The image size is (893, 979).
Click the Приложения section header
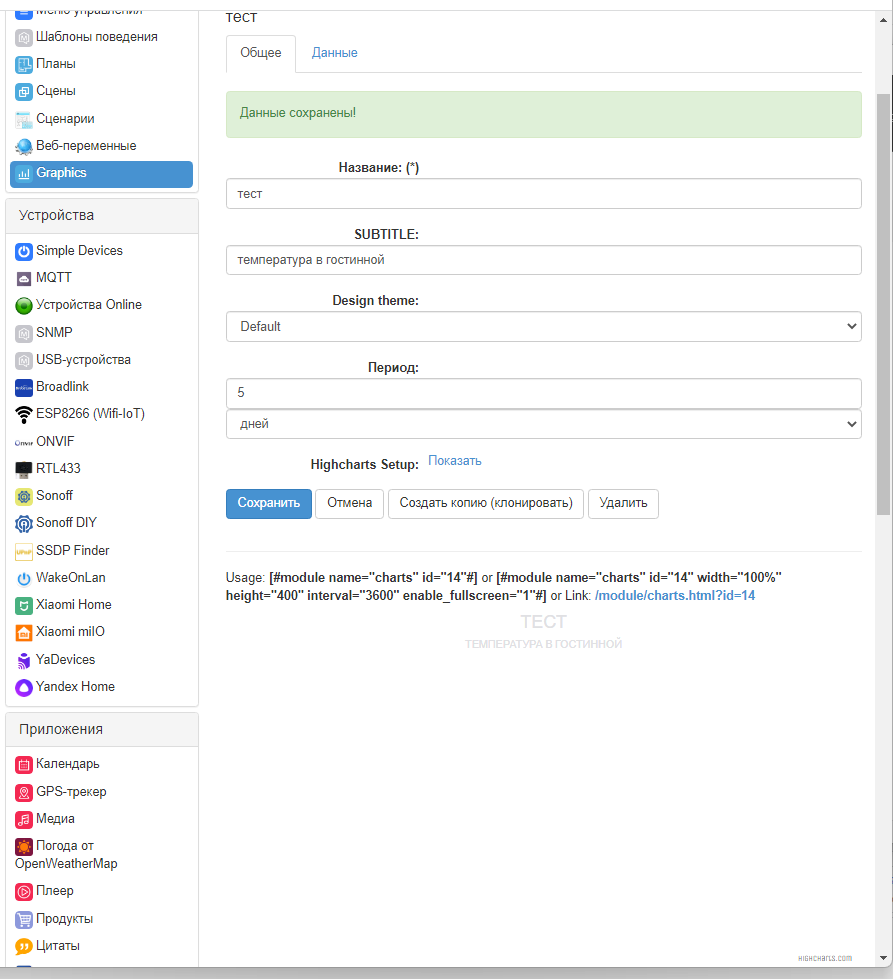click(x=102, y=730)
